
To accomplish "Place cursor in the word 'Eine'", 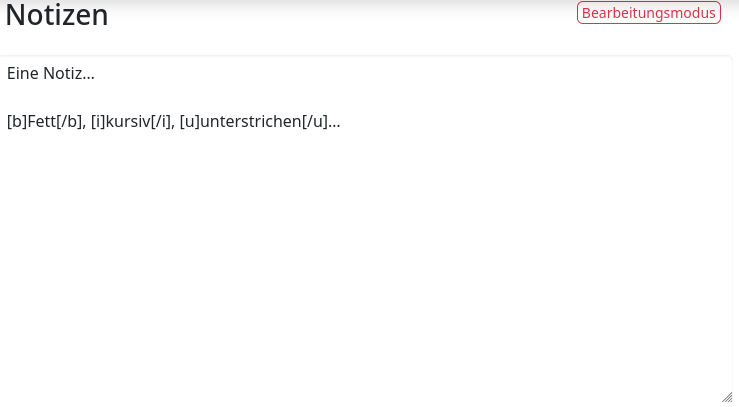I will [x=23, y=73].
